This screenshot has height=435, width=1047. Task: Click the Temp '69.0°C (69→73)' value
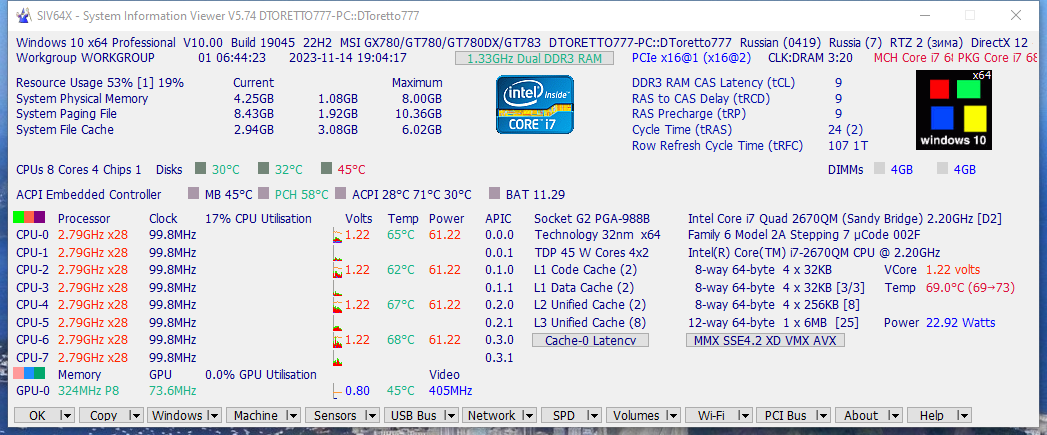coord(970,287)
